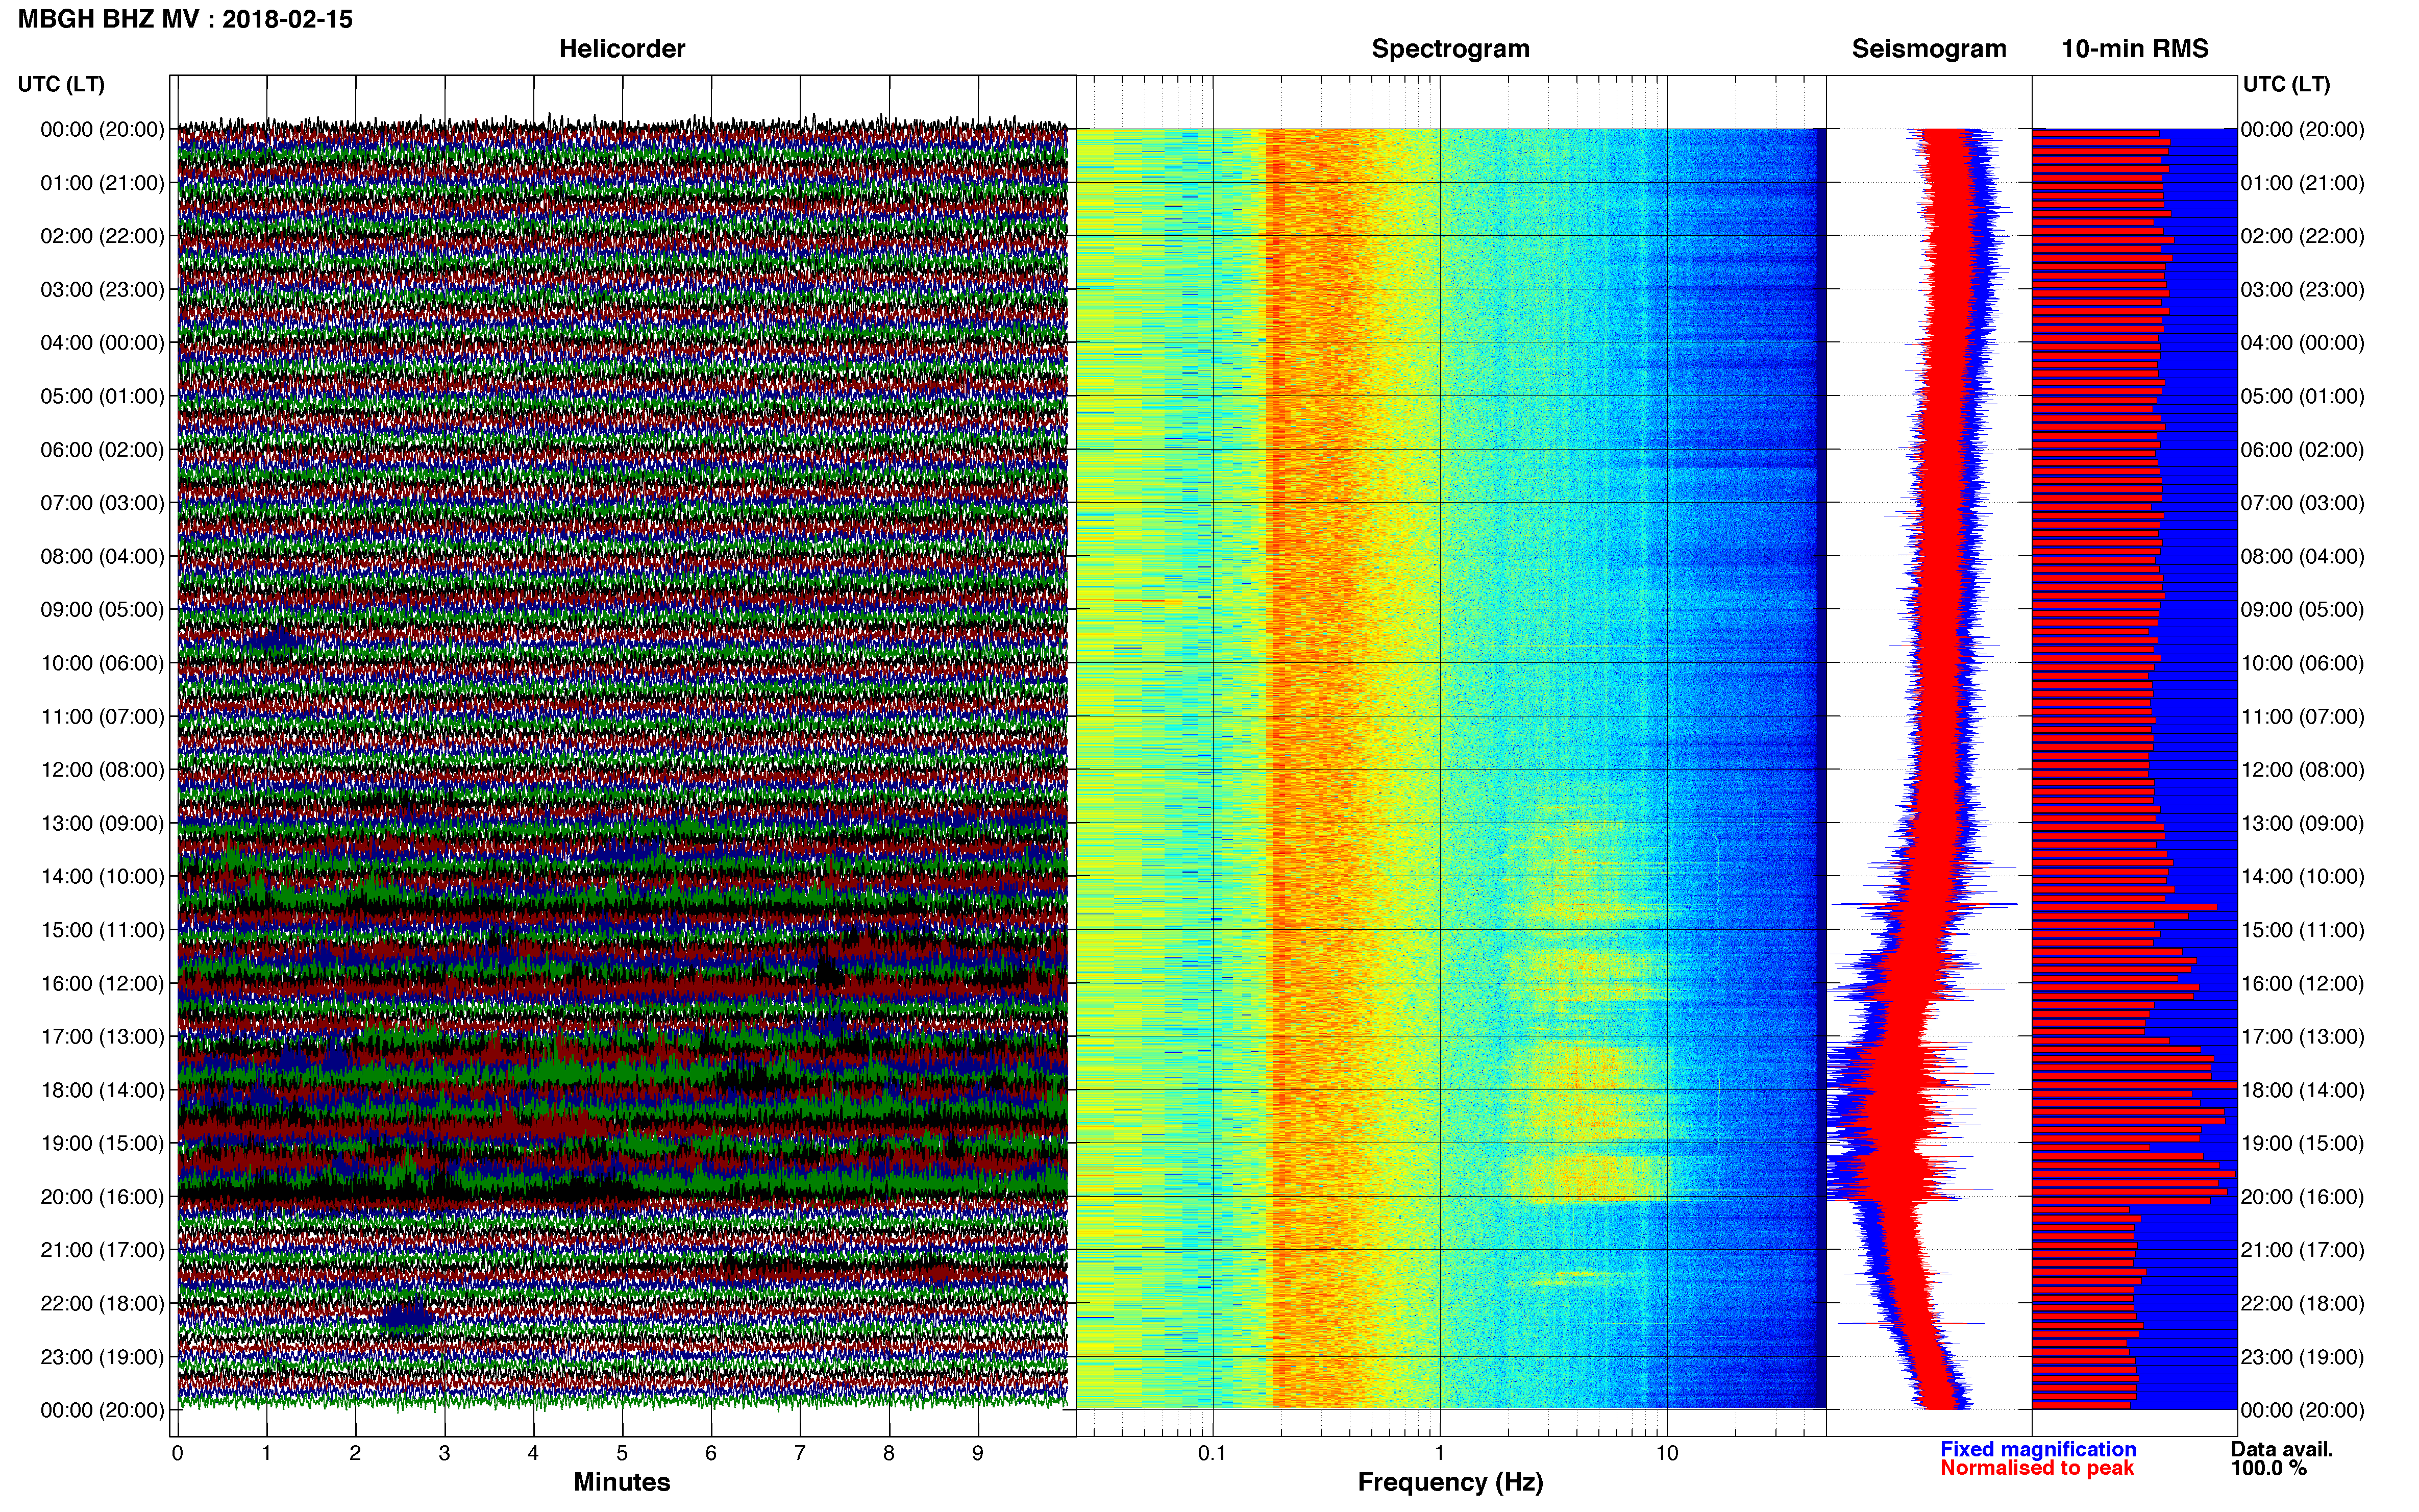The height and width of the screenshot is (1512, 2419).
Task: Click the 'Frequency (Hz)' x-axis label
Action: (x=1450, y=1482)
